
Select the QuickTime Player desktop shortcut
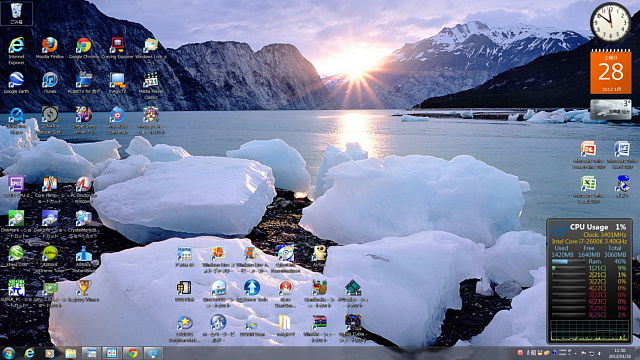[16, 120]
